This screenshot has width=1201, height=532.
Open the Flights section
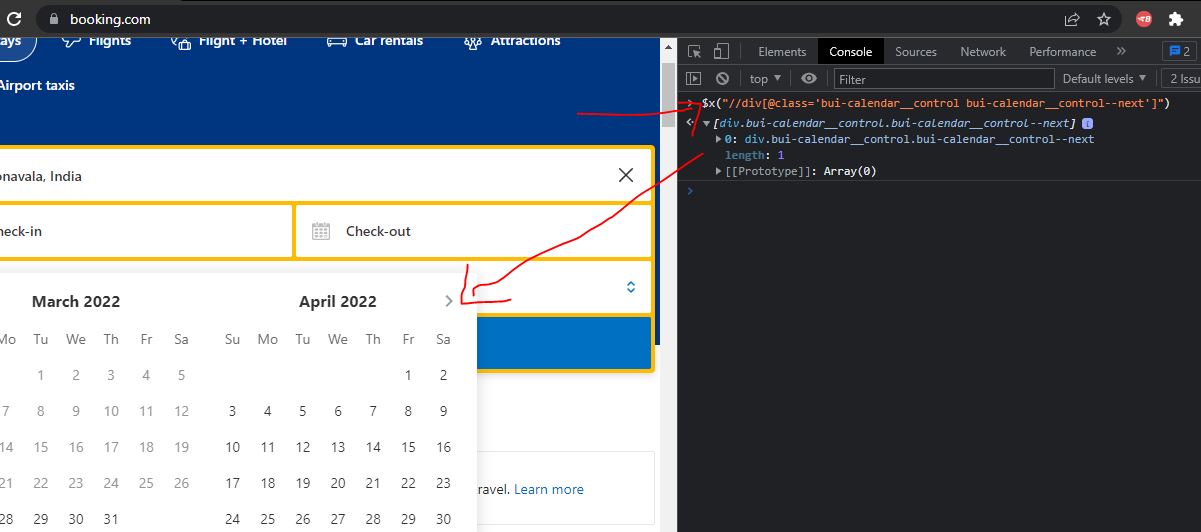(97, 41)
